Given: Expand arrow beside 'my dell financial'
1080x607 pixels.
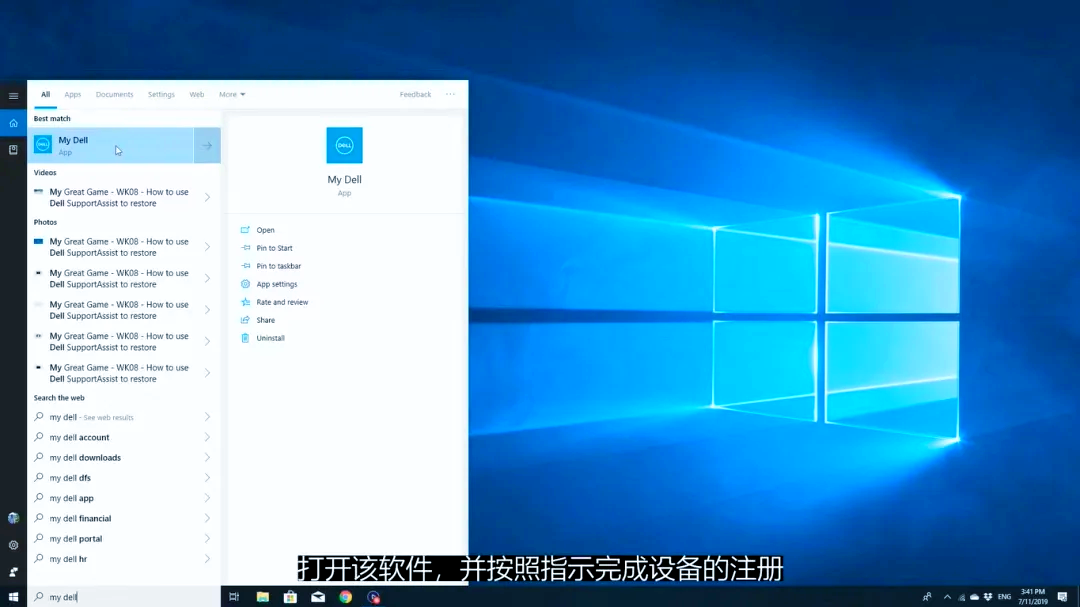Looking at the screenshot, I should (207, 518).
